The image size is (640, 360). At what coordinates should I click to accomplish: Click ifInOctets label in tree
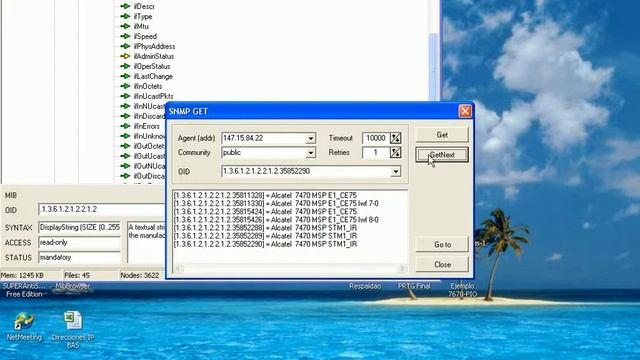coord(148,86)
